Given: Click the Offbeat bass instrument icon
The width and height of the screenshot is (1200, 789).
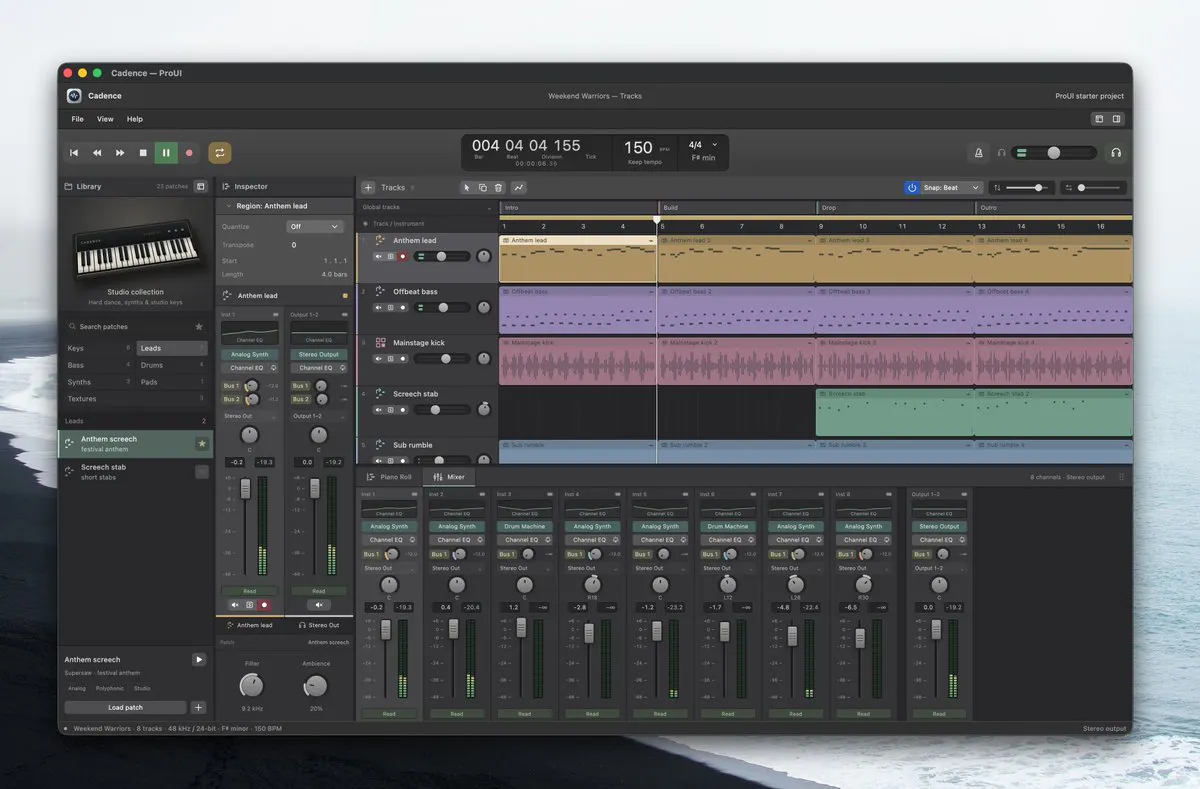Looking at the screenshot, I should [x=381, y=292].
